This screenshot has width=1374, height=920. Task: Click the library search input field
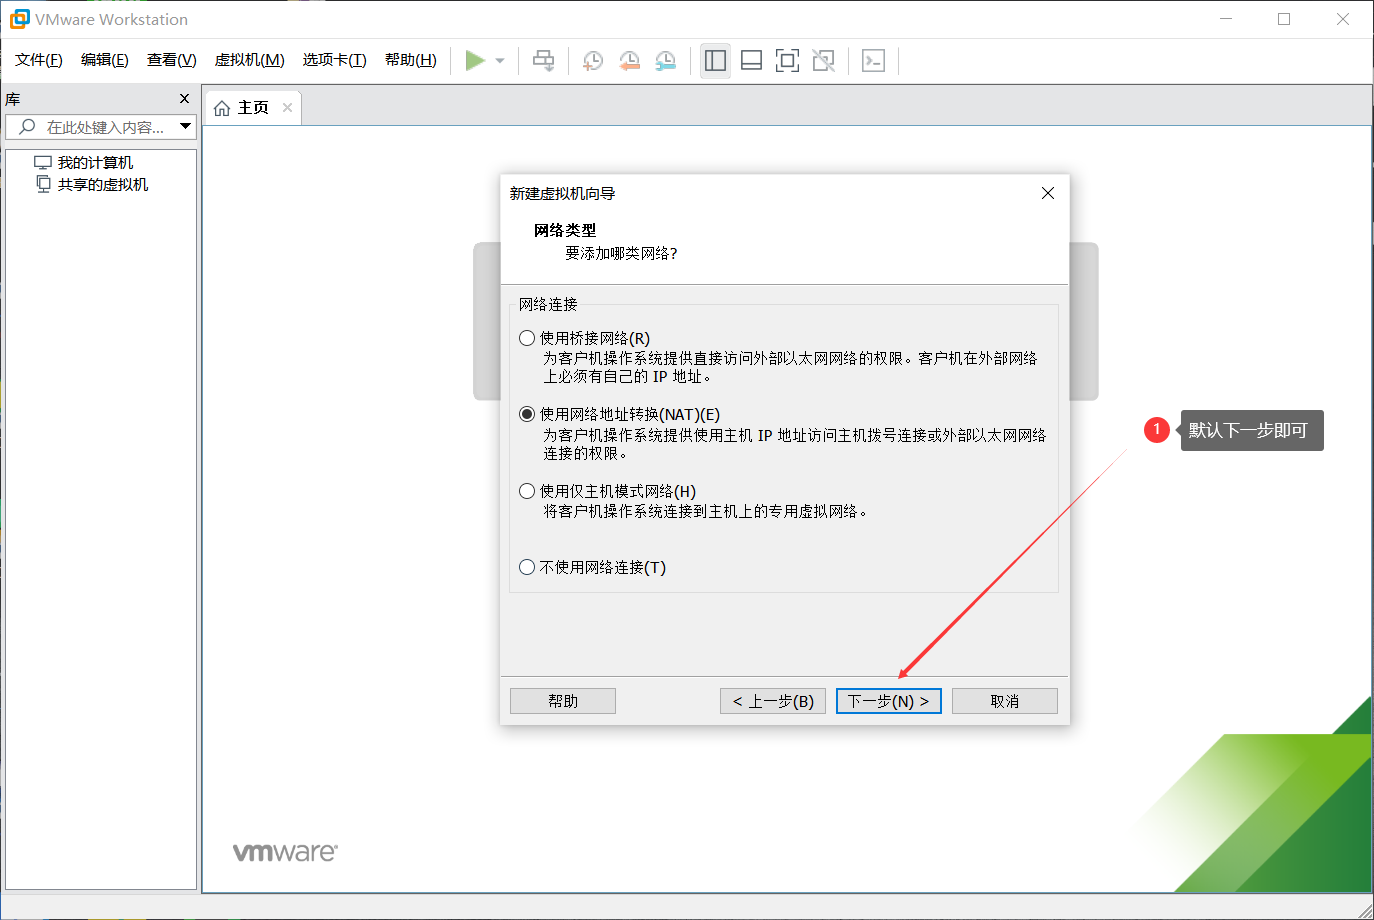tap(100, 127)
